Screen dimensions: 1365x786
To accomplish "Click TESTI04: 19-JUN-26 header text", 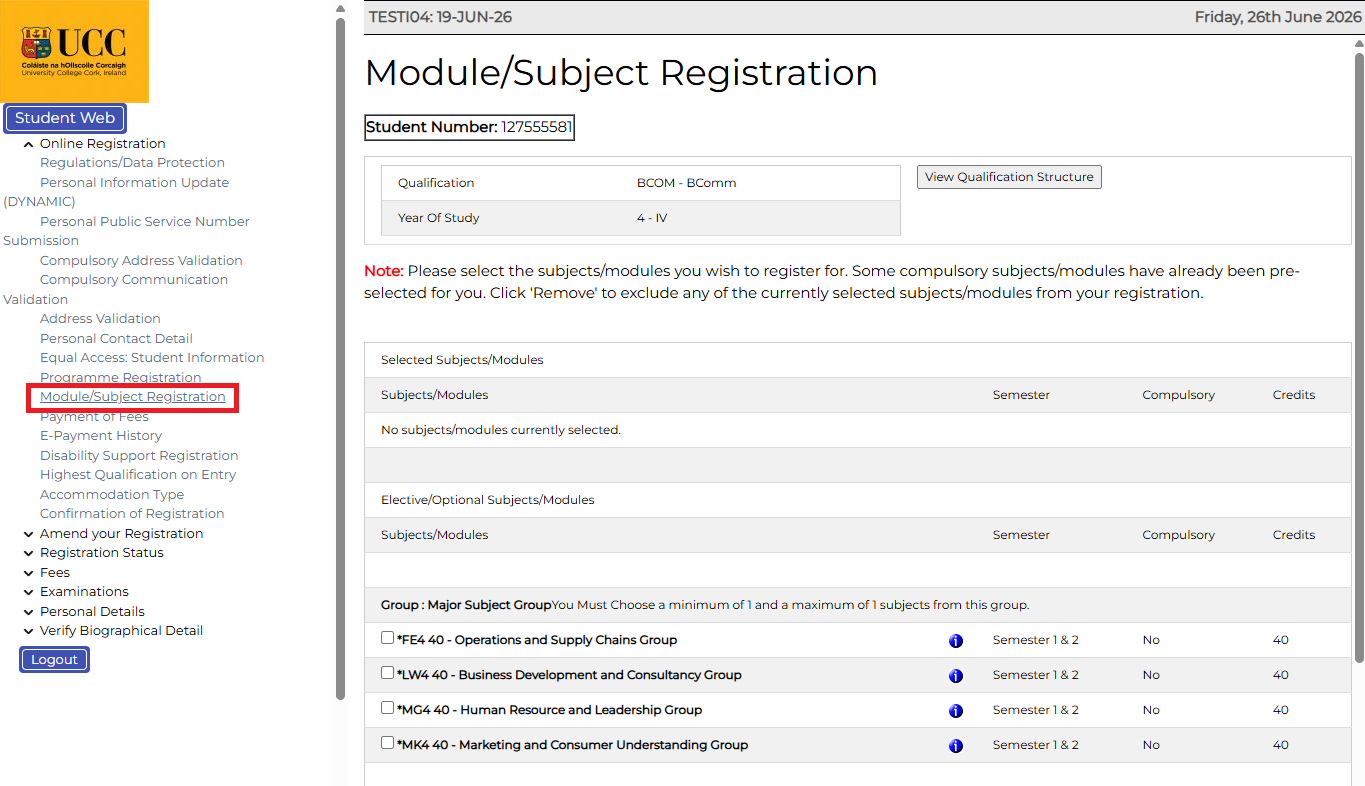I will coord(441,17).
